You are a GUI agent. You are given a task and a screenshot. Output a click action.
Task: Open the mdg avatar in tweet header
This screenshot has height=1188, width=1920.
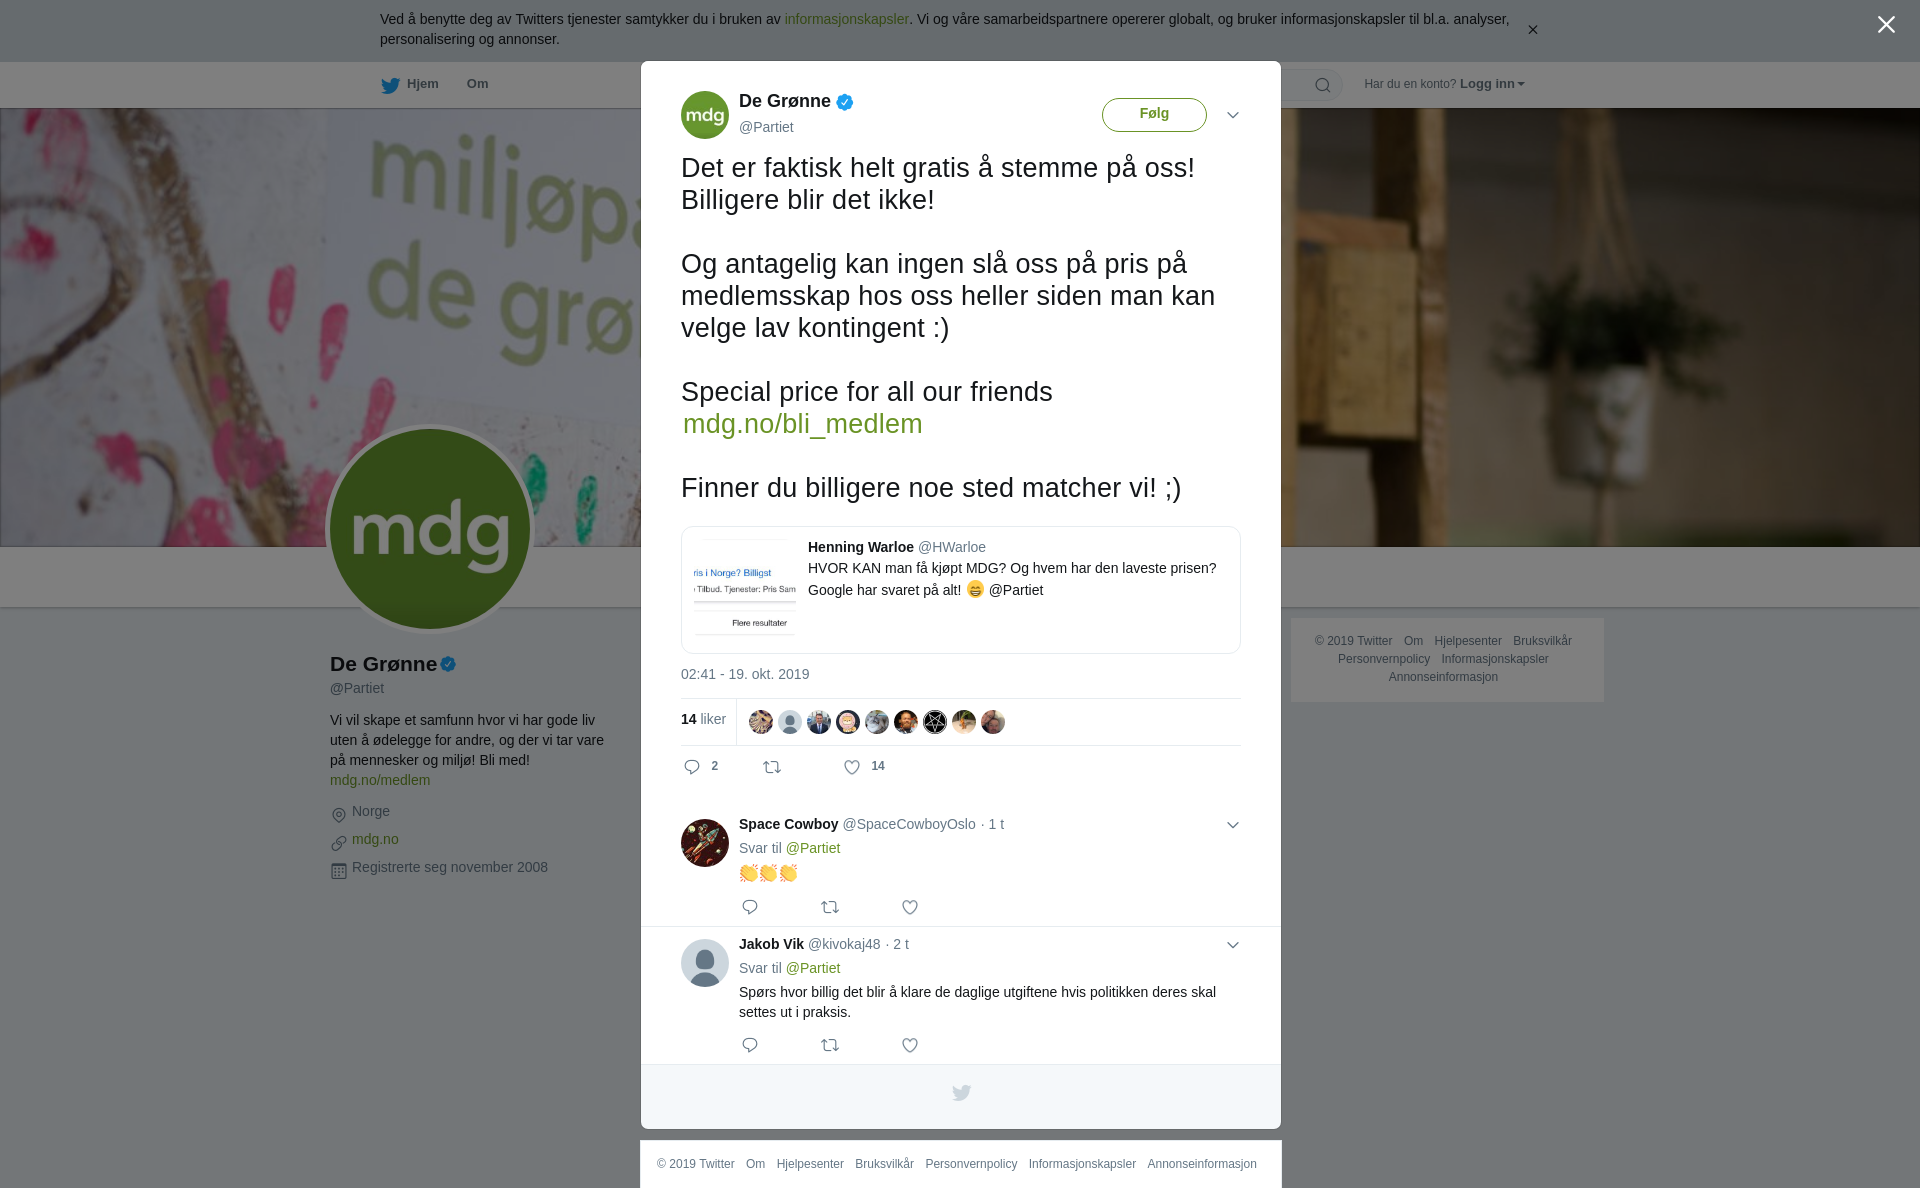click(x=705, y=115)
